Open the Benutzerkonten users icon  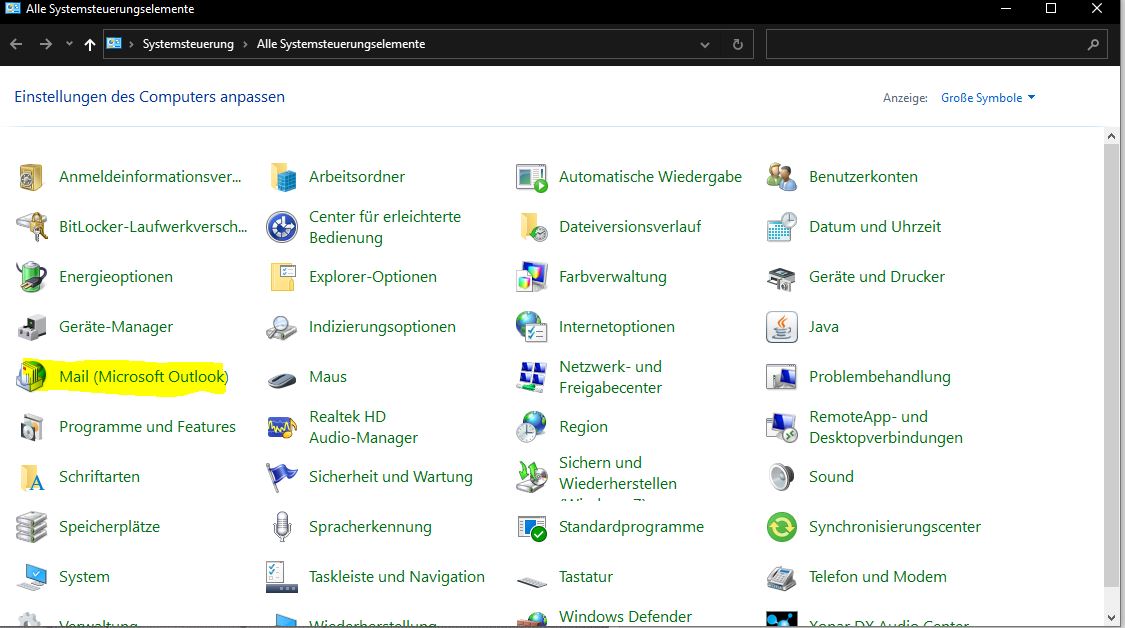(781, 177)
